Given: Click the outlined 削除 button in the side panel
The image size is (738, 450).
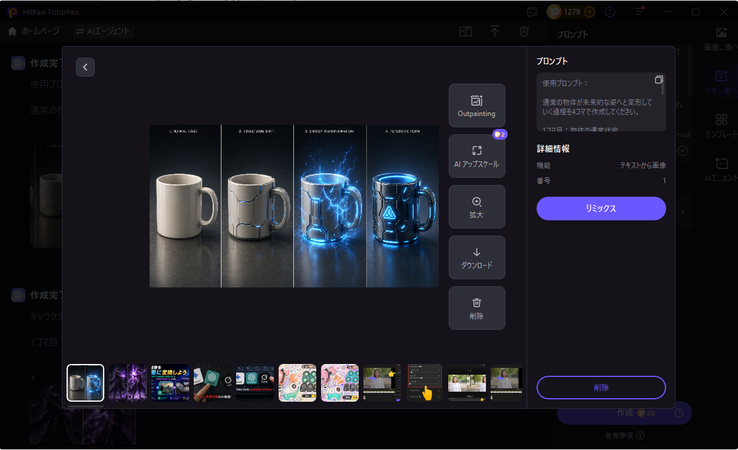Looking at the screenshot, I should coord(601,387).
